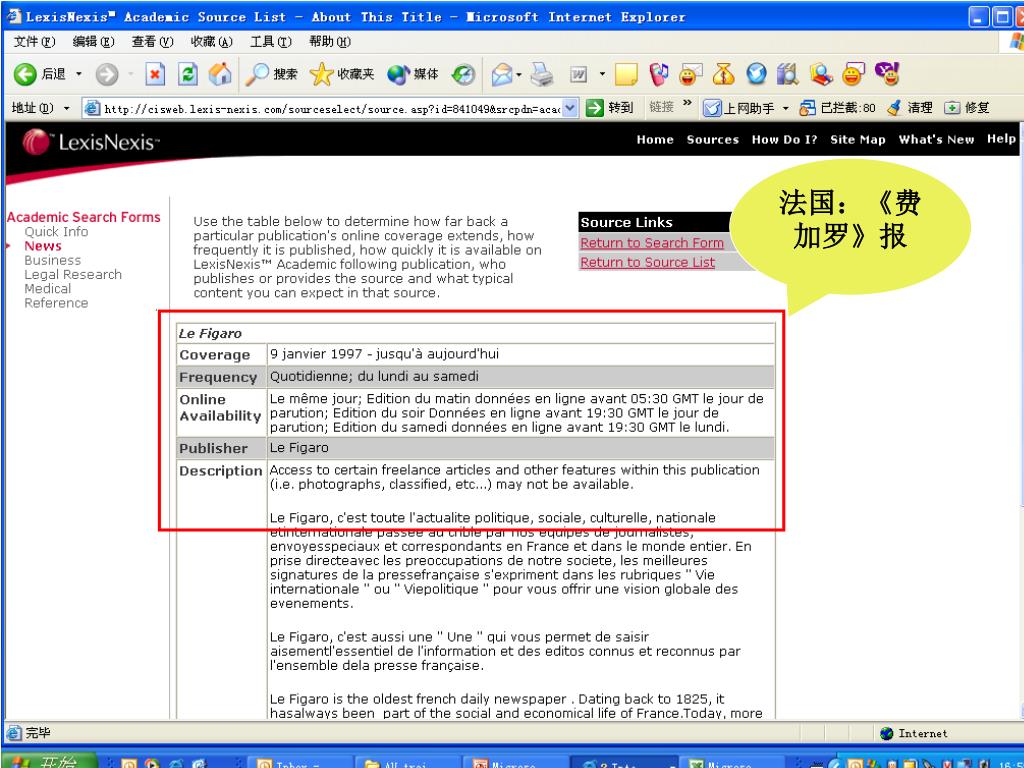Click How Do I? link

tap(784, 139)
